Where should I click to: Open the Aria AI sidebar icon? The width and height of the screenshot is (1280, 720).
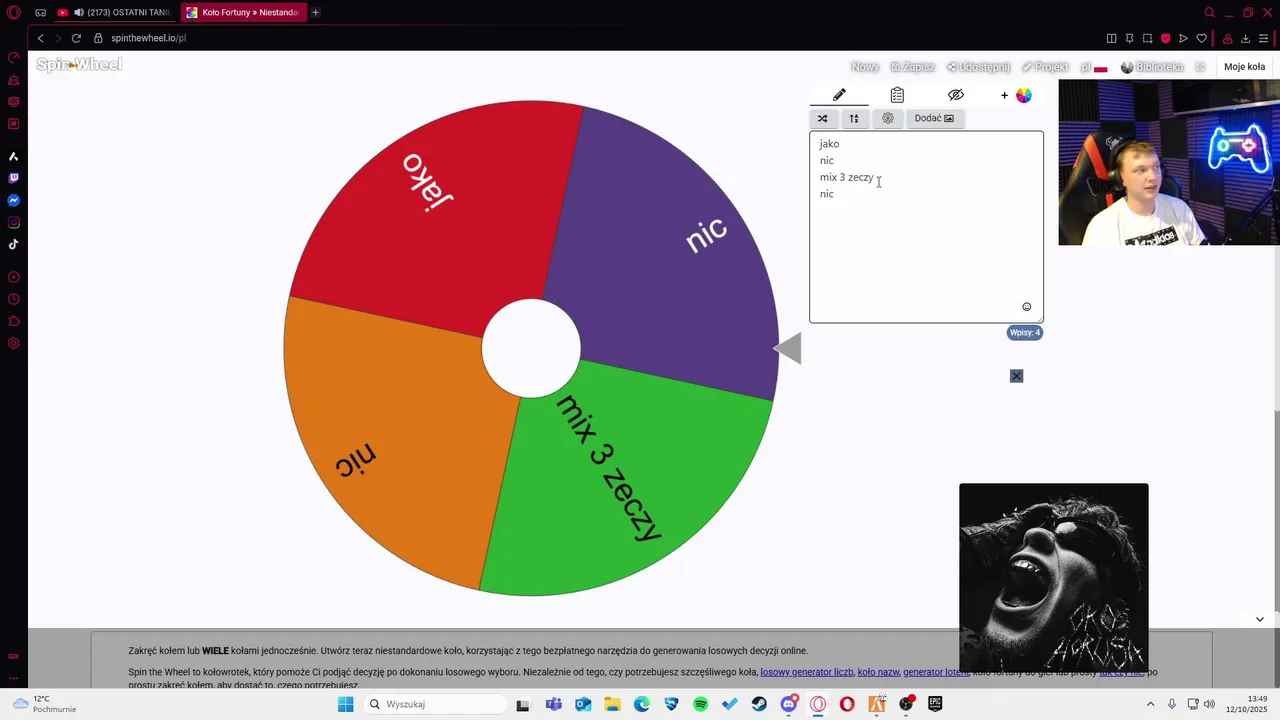pos(14,156)
